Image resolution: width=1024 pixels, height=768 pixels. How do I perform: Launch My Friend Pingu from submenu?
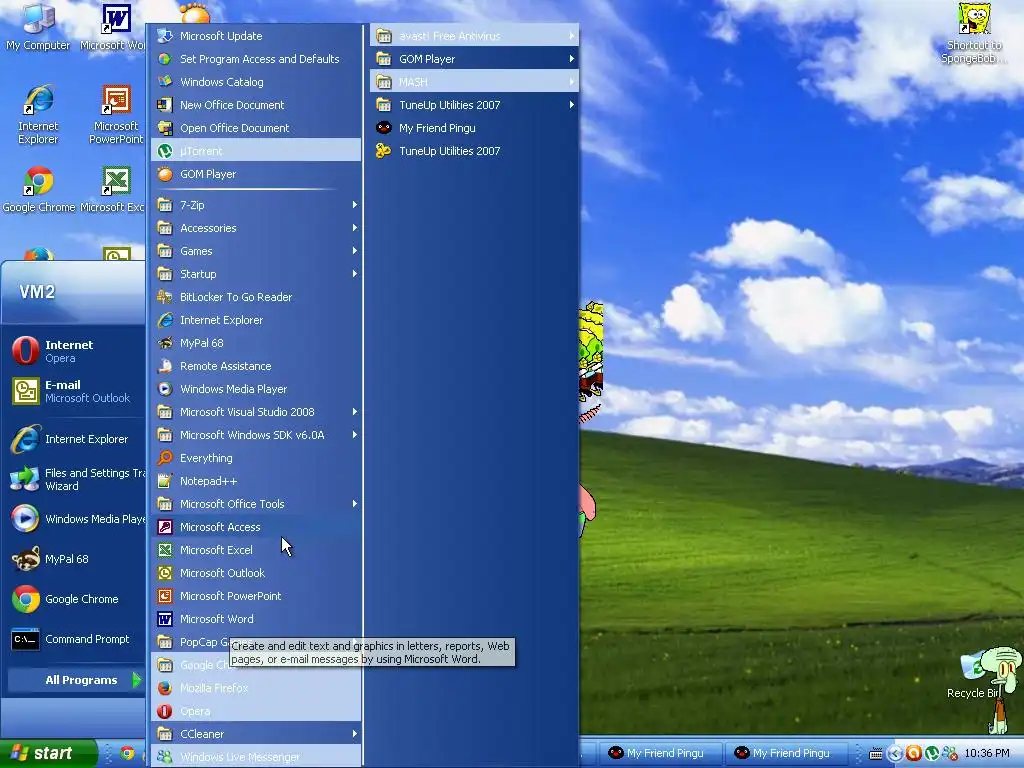(x=474, y=128)
